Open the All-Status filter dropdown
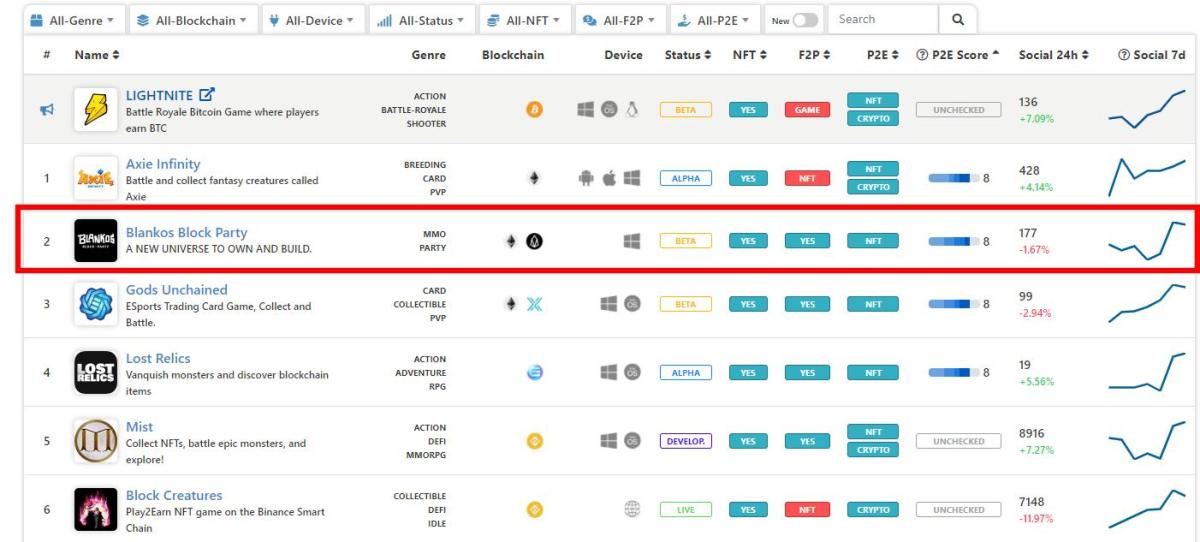The width and height of the screenshot is (1200, 542). (x=420, y=20)
